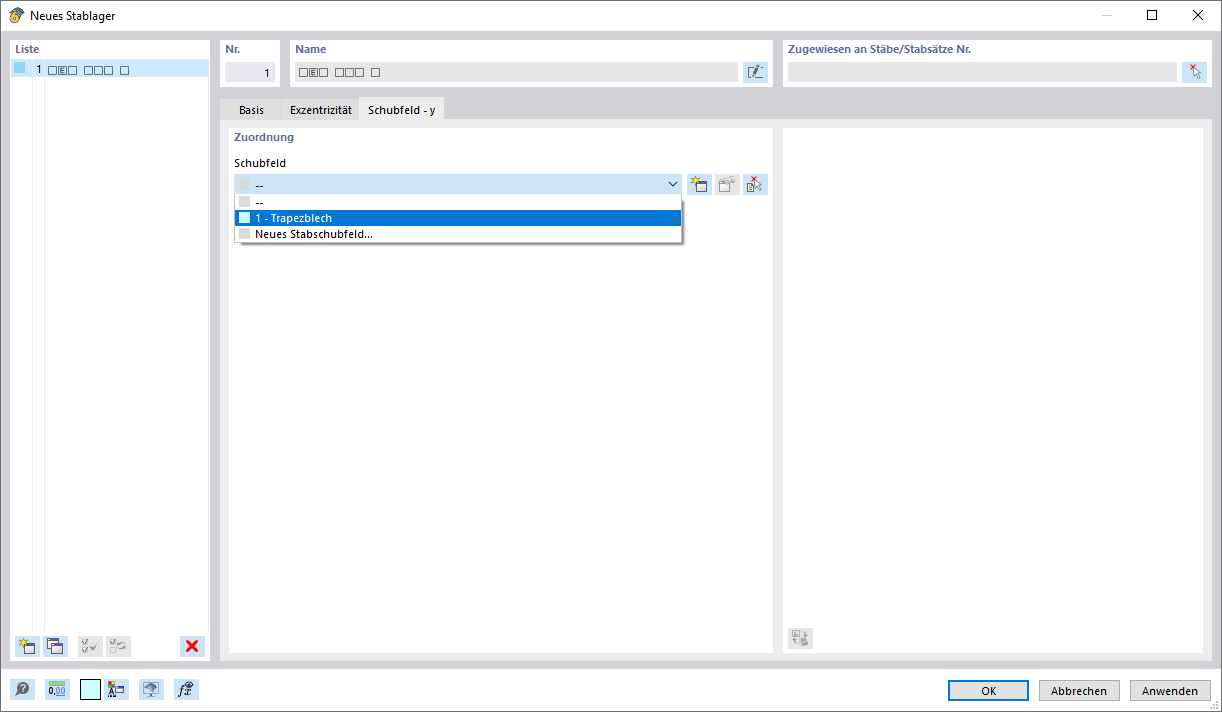Edit the name with the pencil icon
The width and height of the screenshot is (1222, 712).
pyautogui.click(x=755, y=72)
